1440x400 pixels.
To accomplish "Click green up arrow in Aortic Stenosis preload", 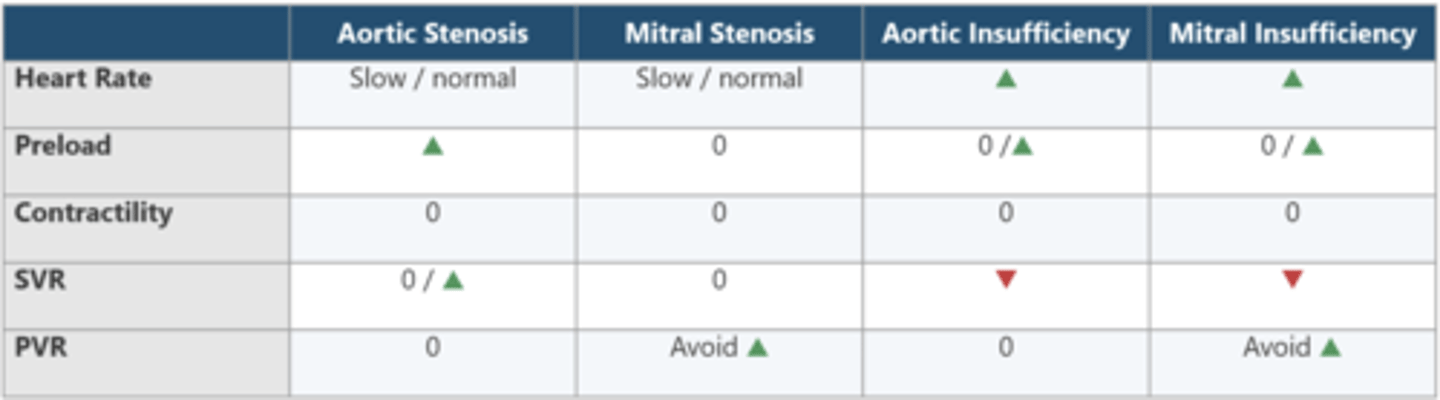I will [432, 146].
